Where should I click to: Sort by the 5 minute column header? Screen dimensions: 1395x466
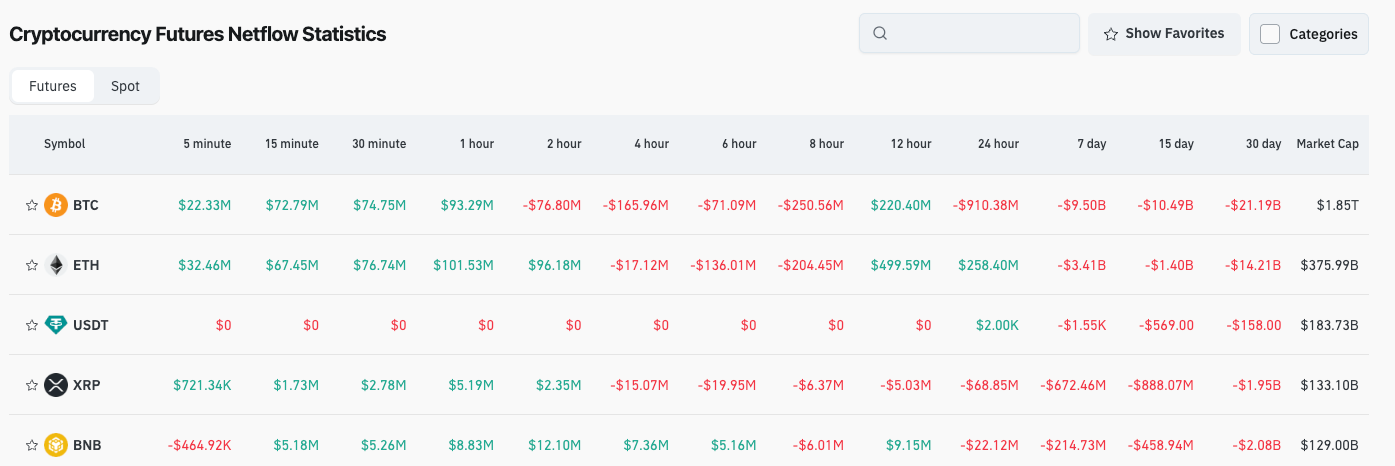tap(207, 144)
